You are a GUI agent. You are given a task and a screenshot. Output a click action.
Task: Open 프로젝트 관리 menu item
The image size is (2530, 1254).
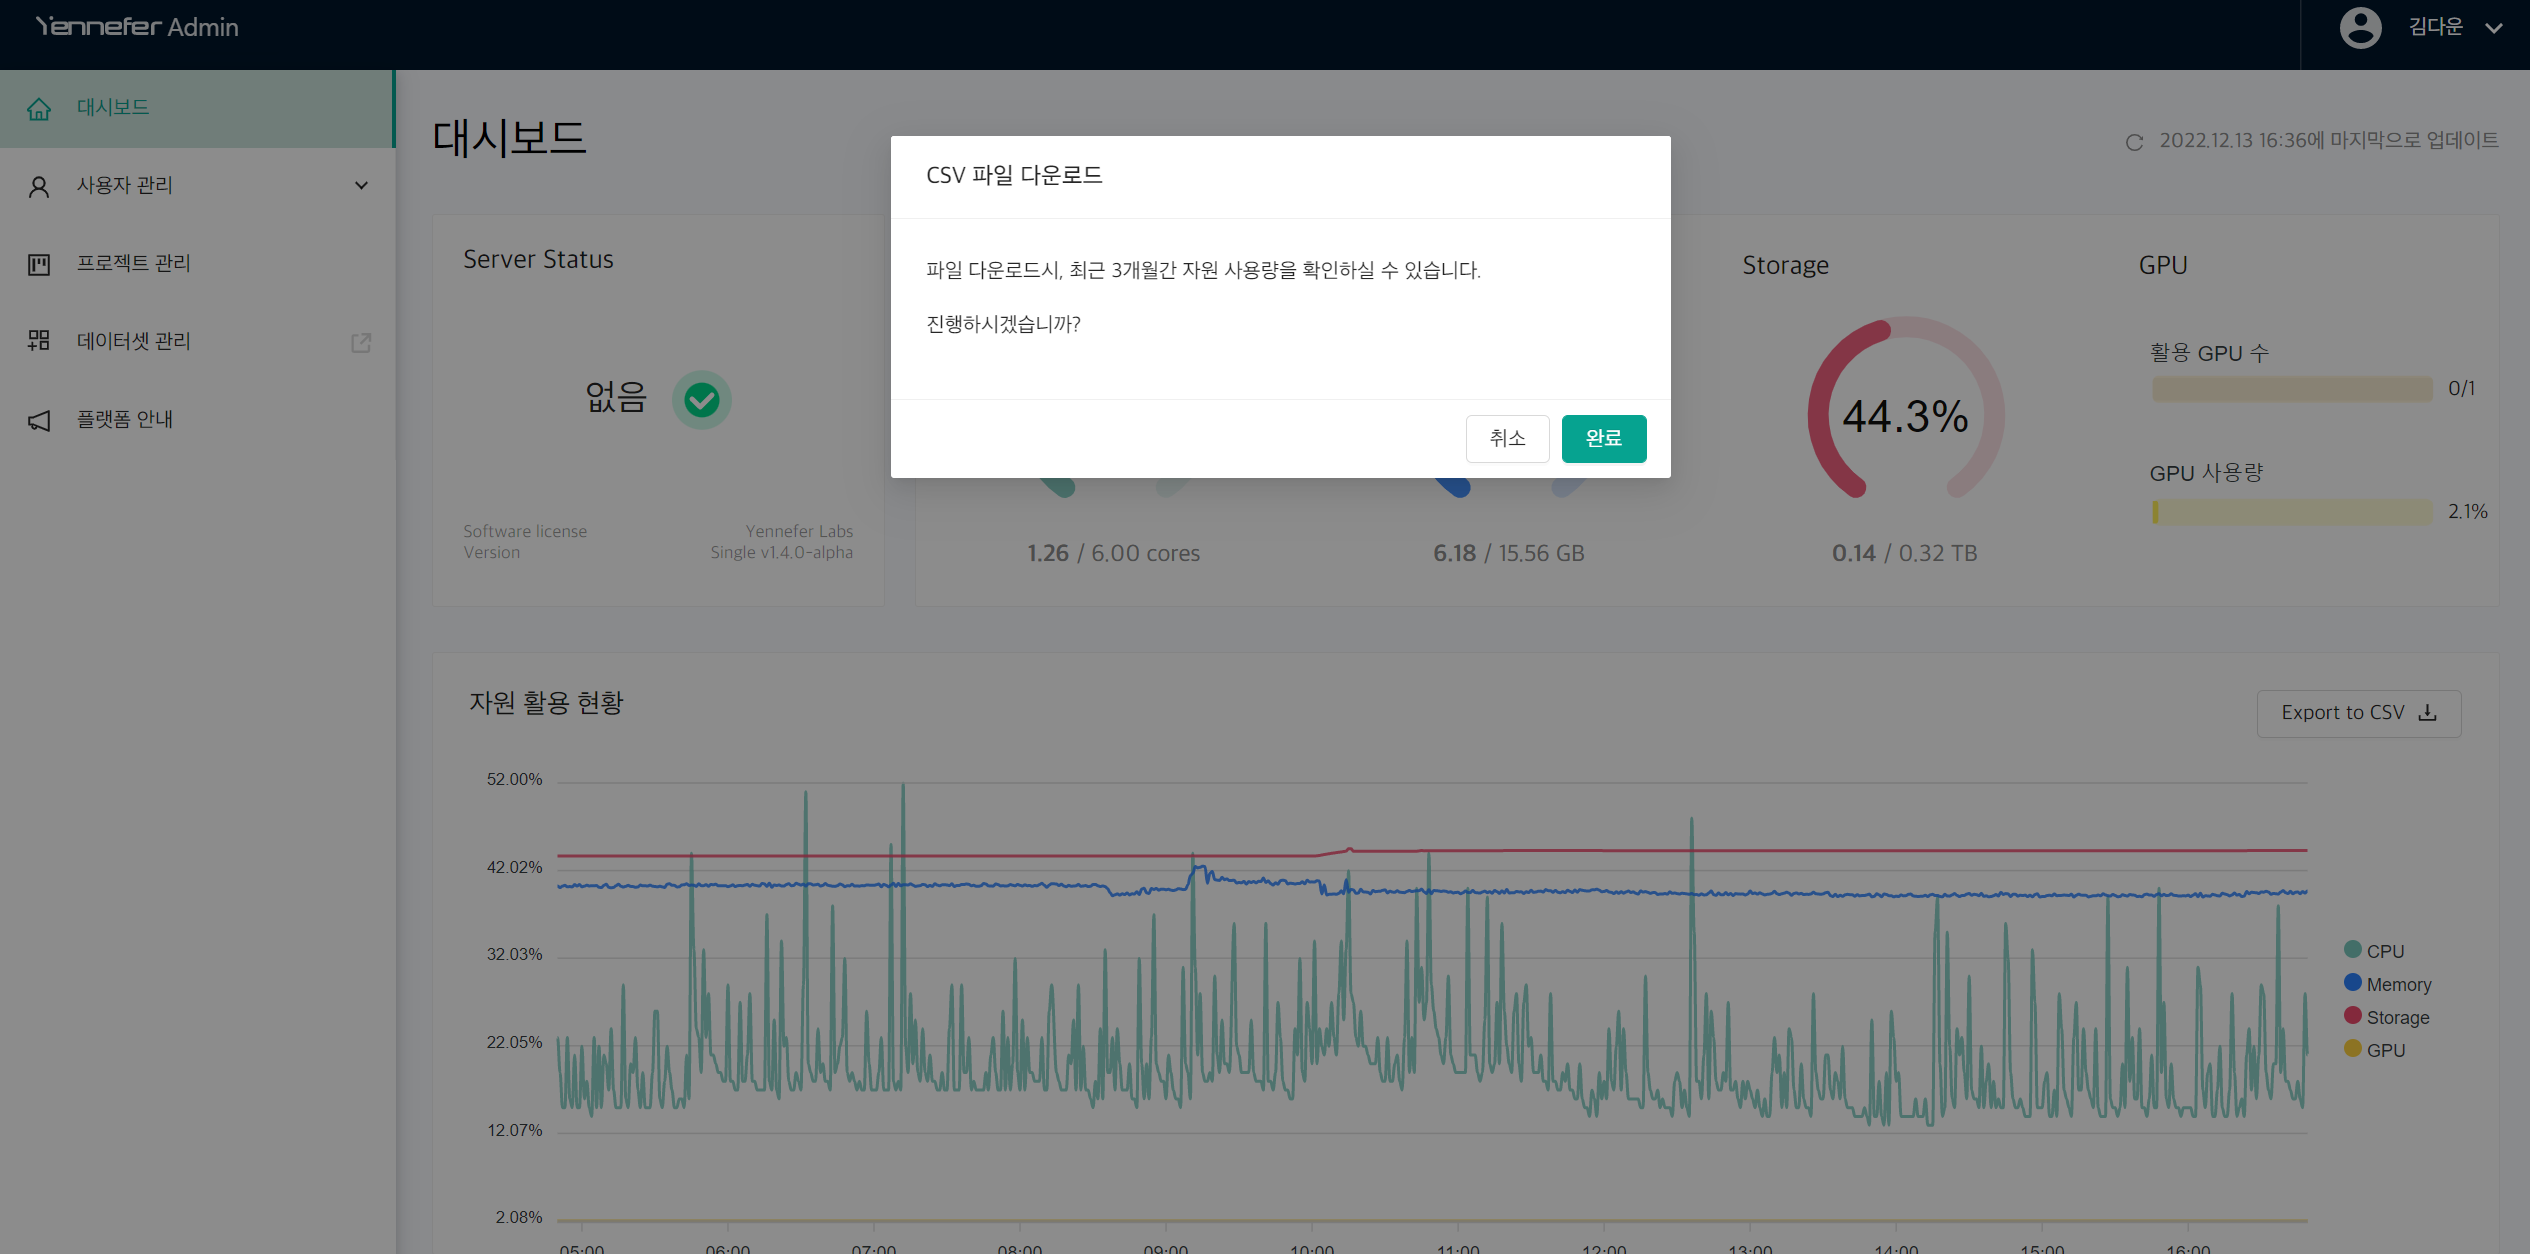[x=134, y=263]
